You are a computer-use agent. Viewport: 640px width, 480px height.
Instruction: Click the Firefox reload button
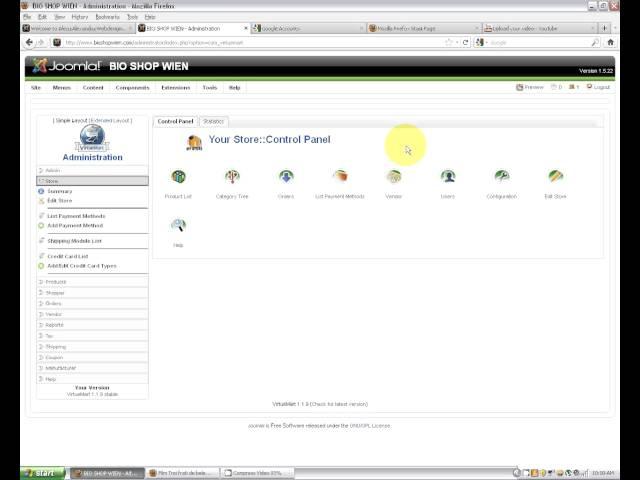pyautogui.click(x=465, y=42)
